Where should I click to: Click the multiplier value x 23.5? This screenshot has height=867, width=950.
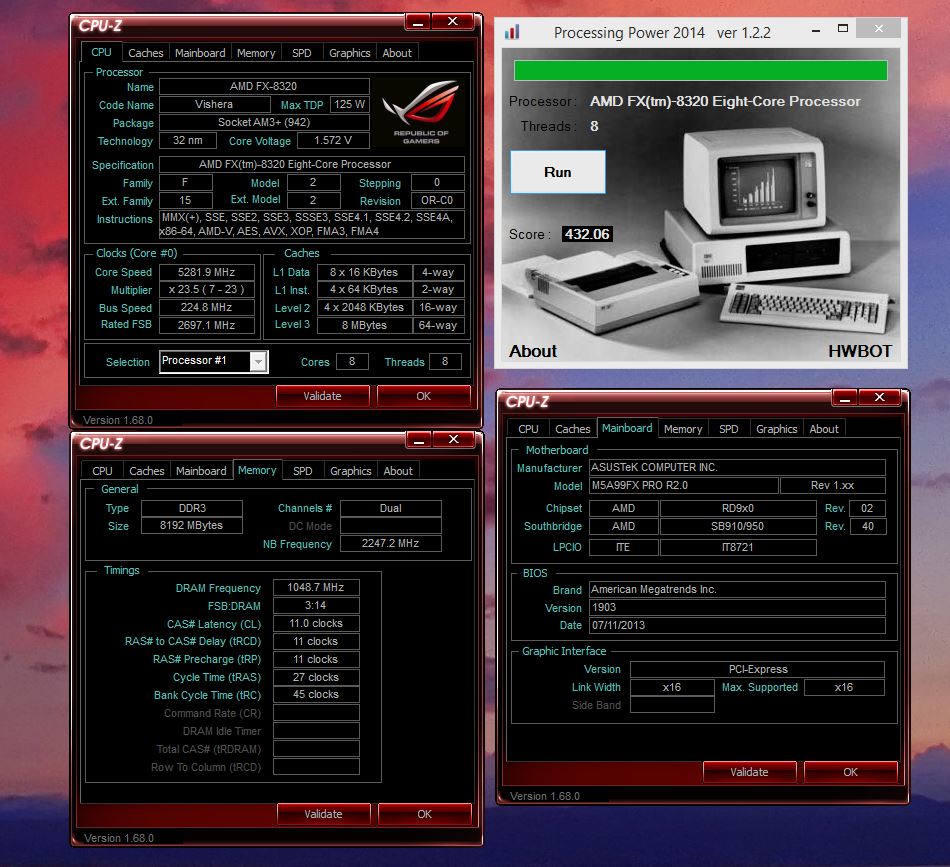coord(207,290)
